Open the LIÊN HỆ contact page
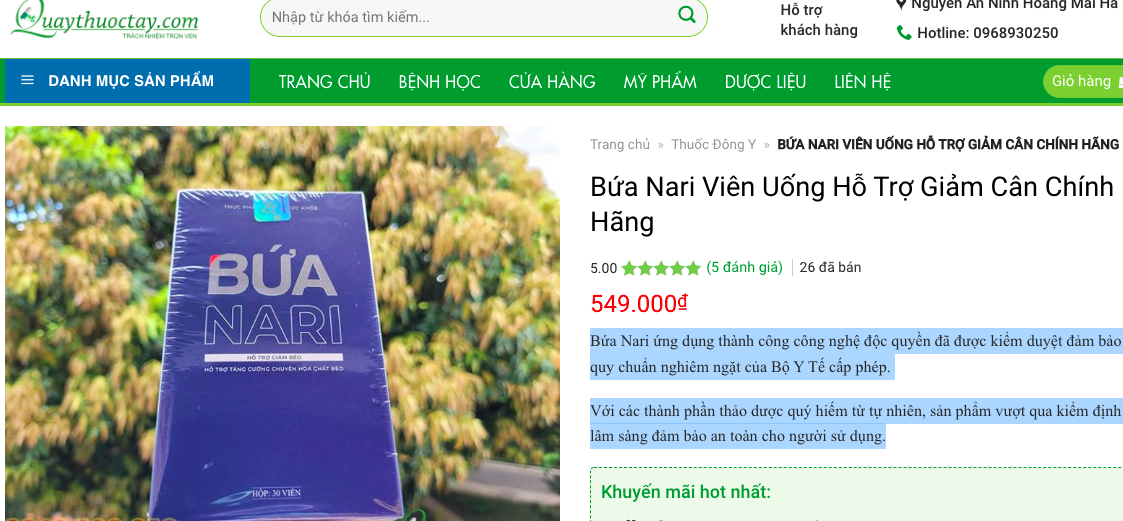Viewport: 1123px width, 521px height. (862, 82)
